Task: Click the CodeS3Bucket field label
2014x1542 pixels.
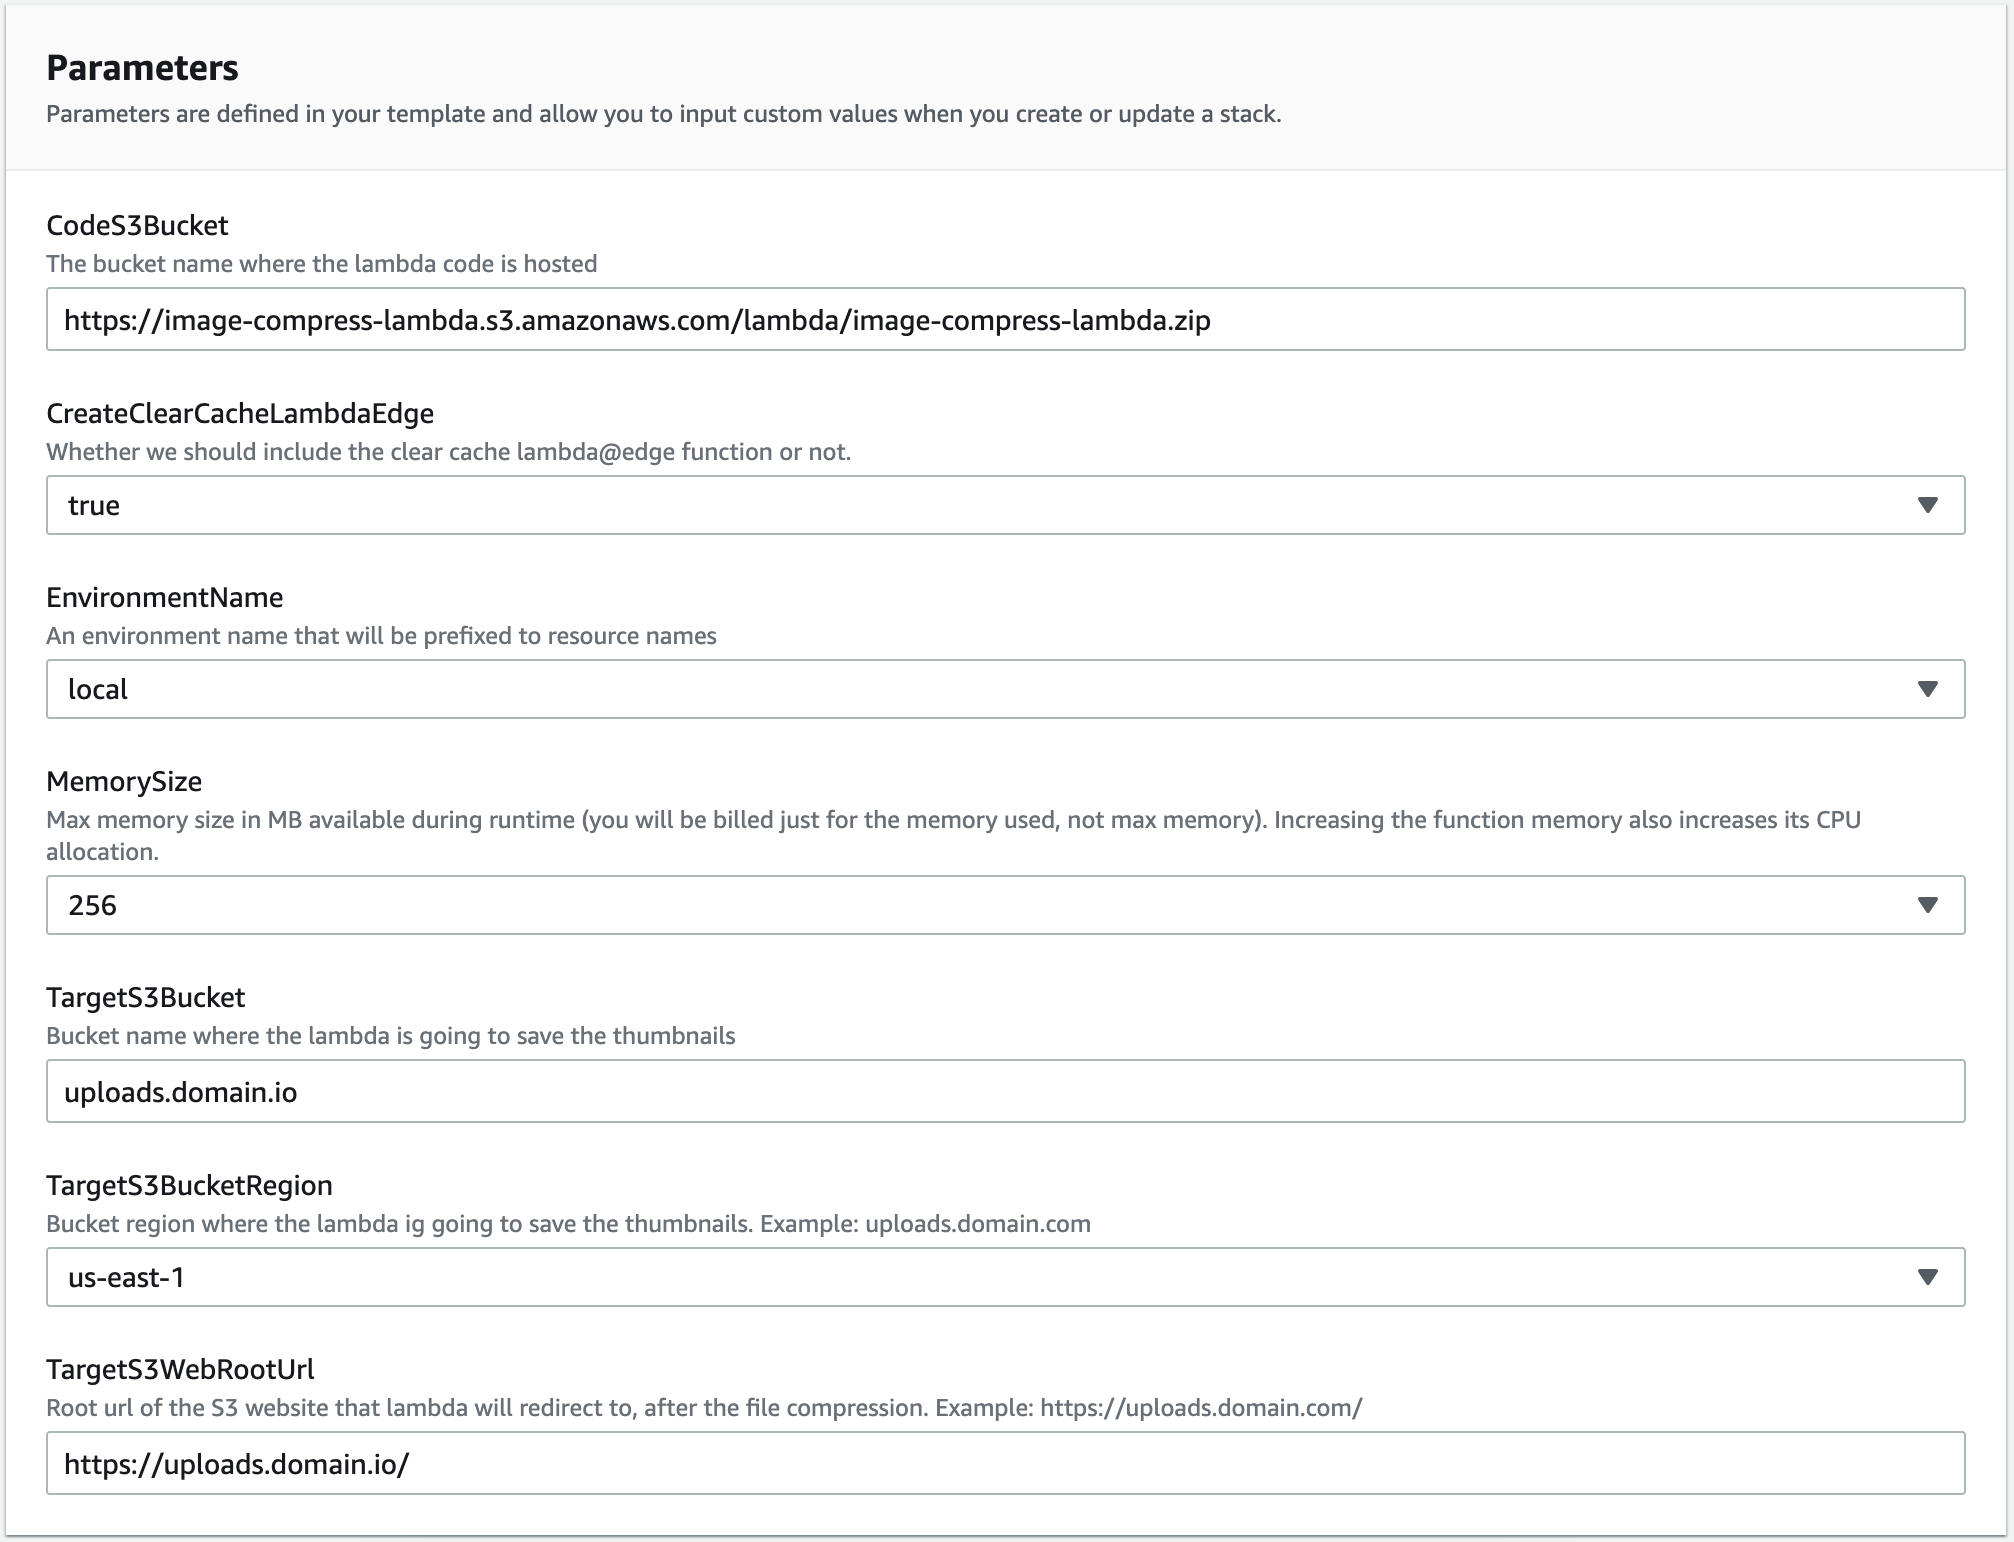Action: [137, 226]
